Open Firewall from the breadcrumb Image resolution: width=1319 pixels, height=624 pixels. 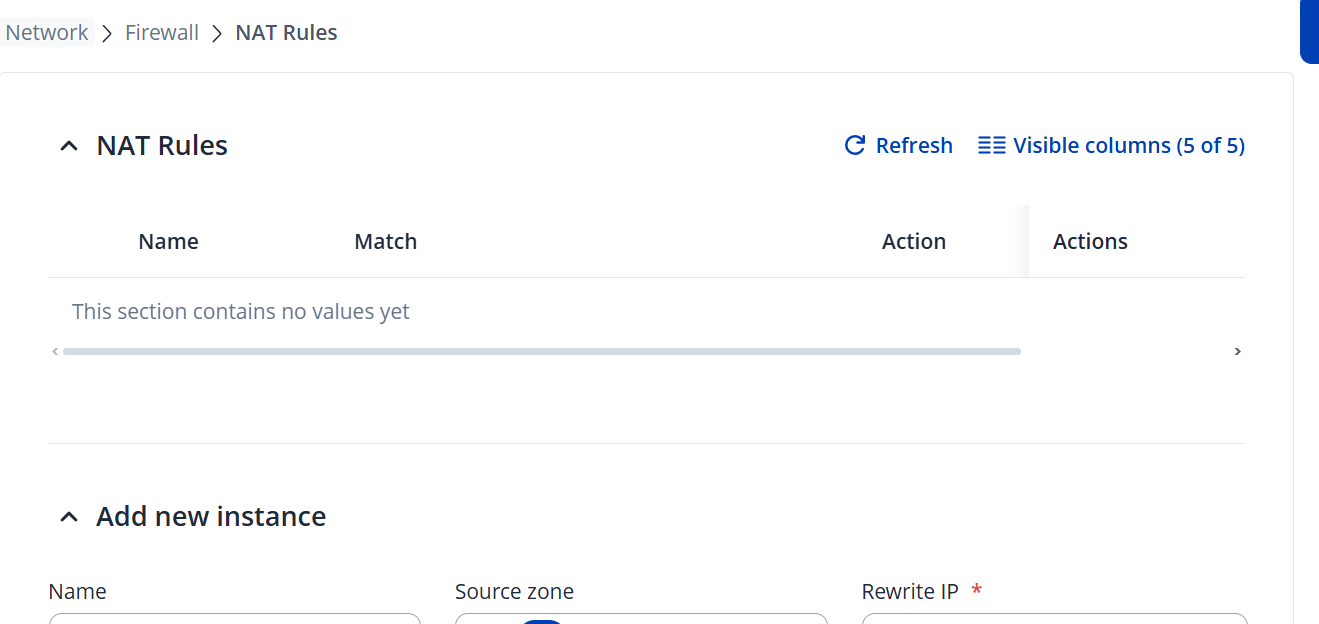pyautogui.click(x=162, y=33)
